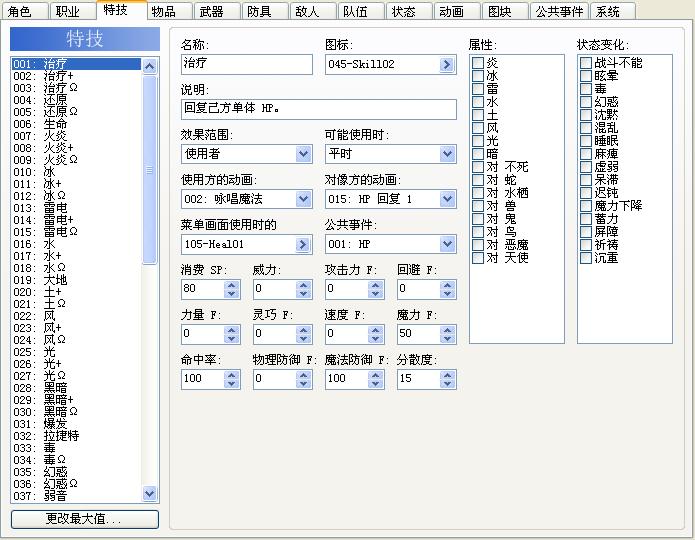This screenshot has height=540, width=695.
Task: Click the 魔法防御 F spinner arrows
Action: click(x=375, y=379)
